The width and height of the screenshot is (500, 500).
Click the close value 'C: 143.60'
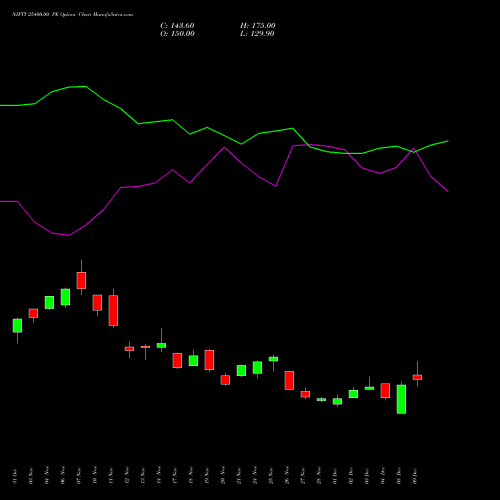click(177, 26)
